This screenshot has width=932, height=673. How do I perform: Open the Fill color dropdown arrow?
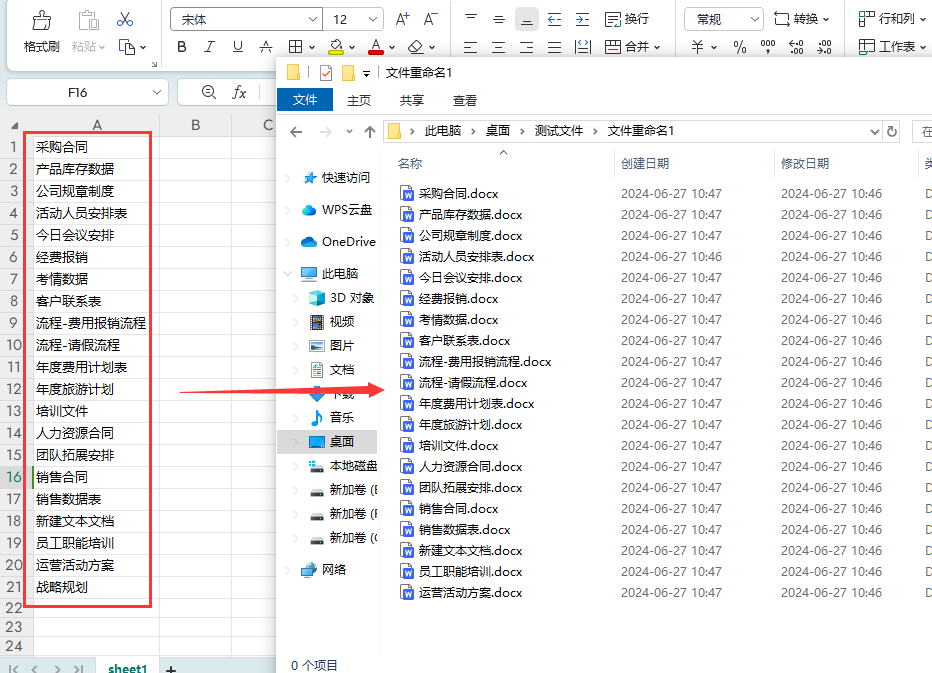coord(352,48)
